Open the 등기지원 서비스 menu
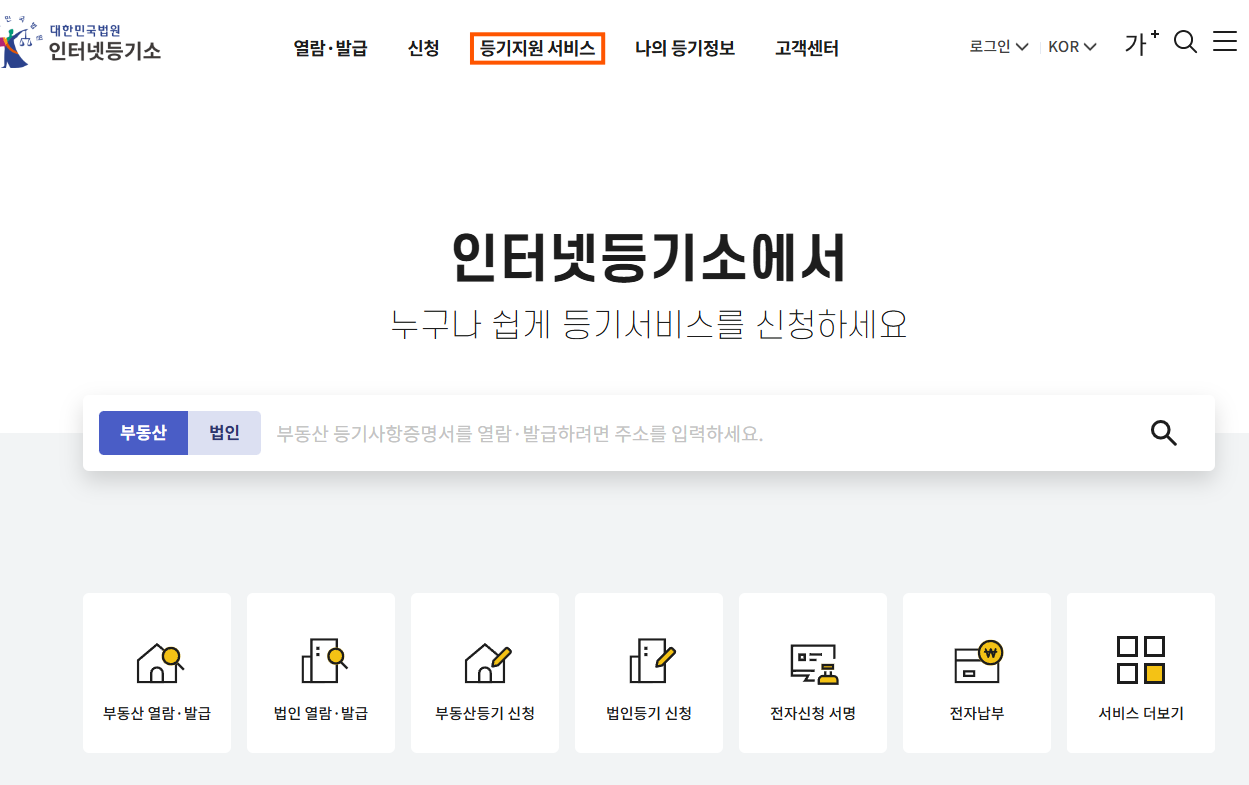This screenshot has width=1249, height=785. [537, 48]
